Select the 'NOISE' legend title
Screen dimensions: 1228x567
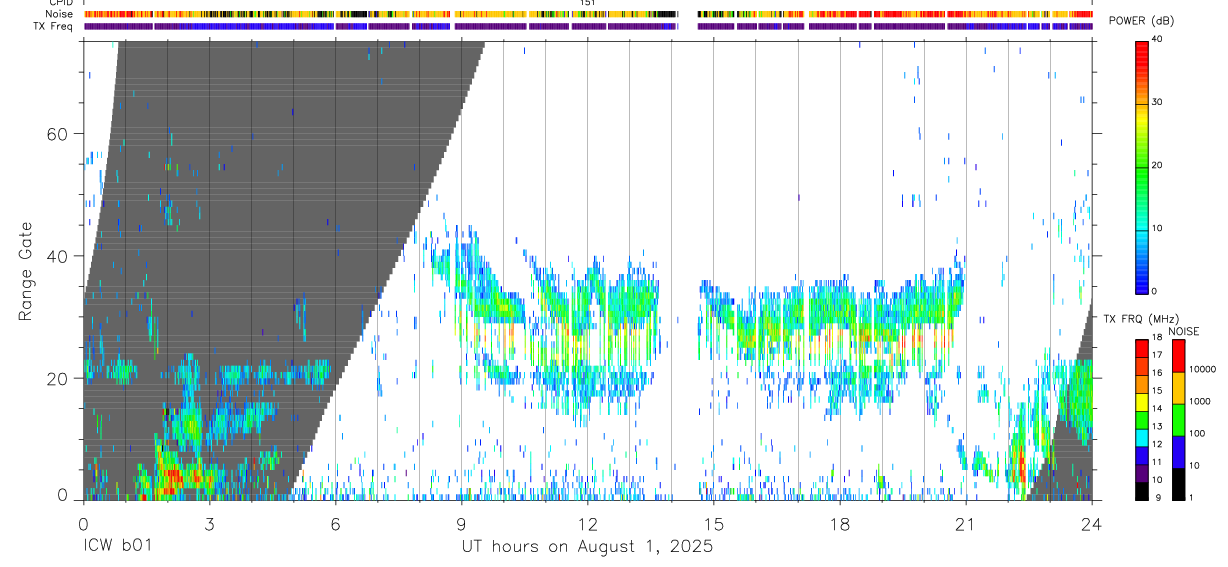(x=1183, y=331)
